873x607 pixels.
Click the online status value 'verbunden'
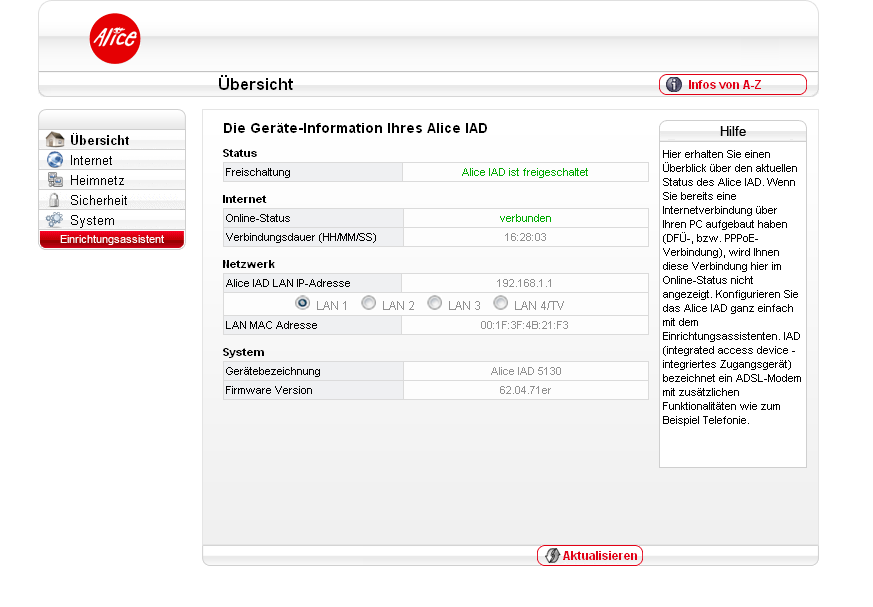pyautogui.click(x=525, y=218)
